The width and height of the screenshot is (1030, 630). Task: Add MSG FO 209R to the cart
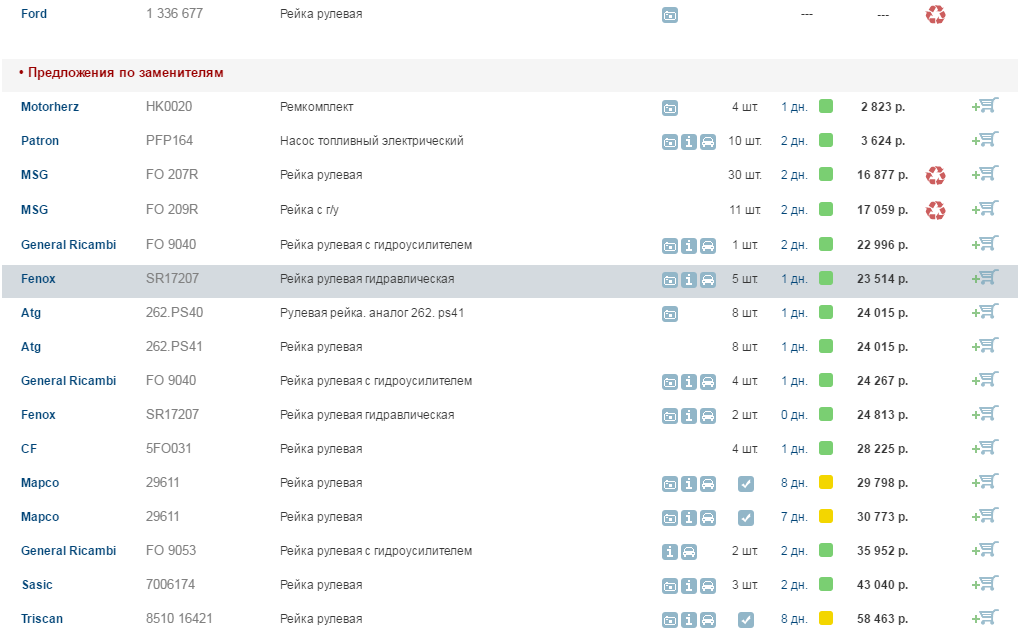click(985, 209)
